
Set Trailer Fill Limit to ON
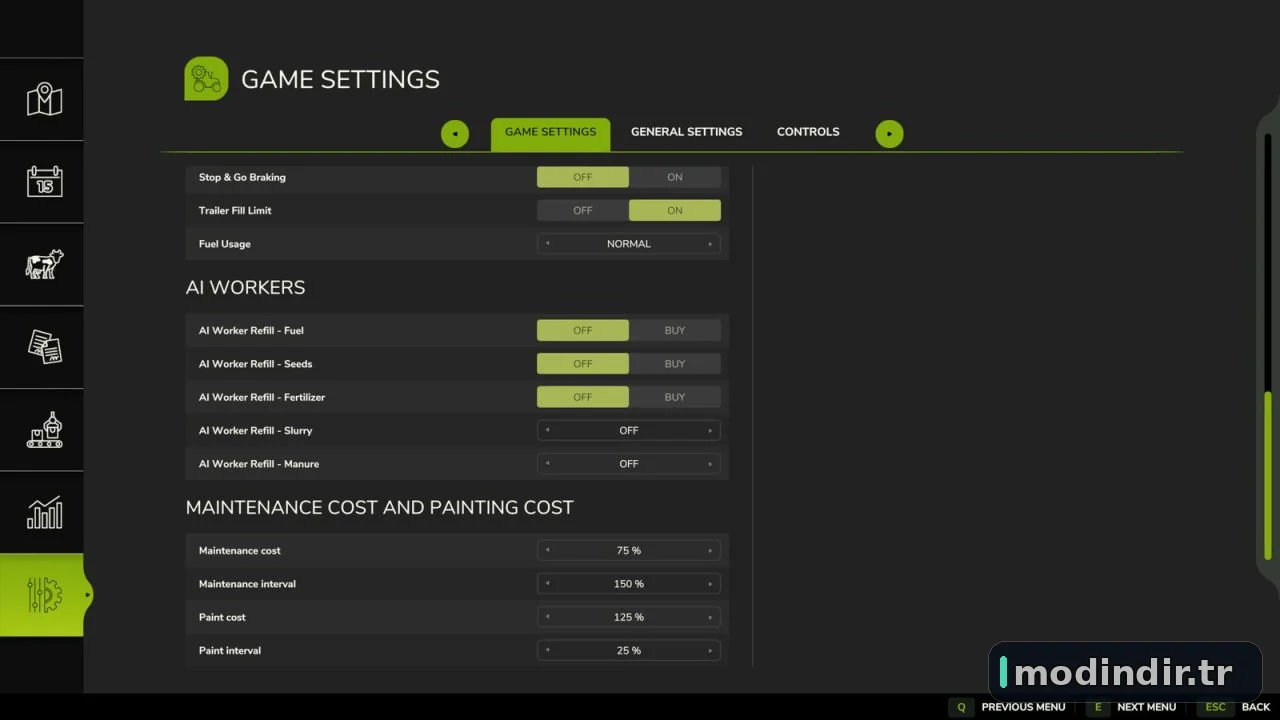coord(675,210)
